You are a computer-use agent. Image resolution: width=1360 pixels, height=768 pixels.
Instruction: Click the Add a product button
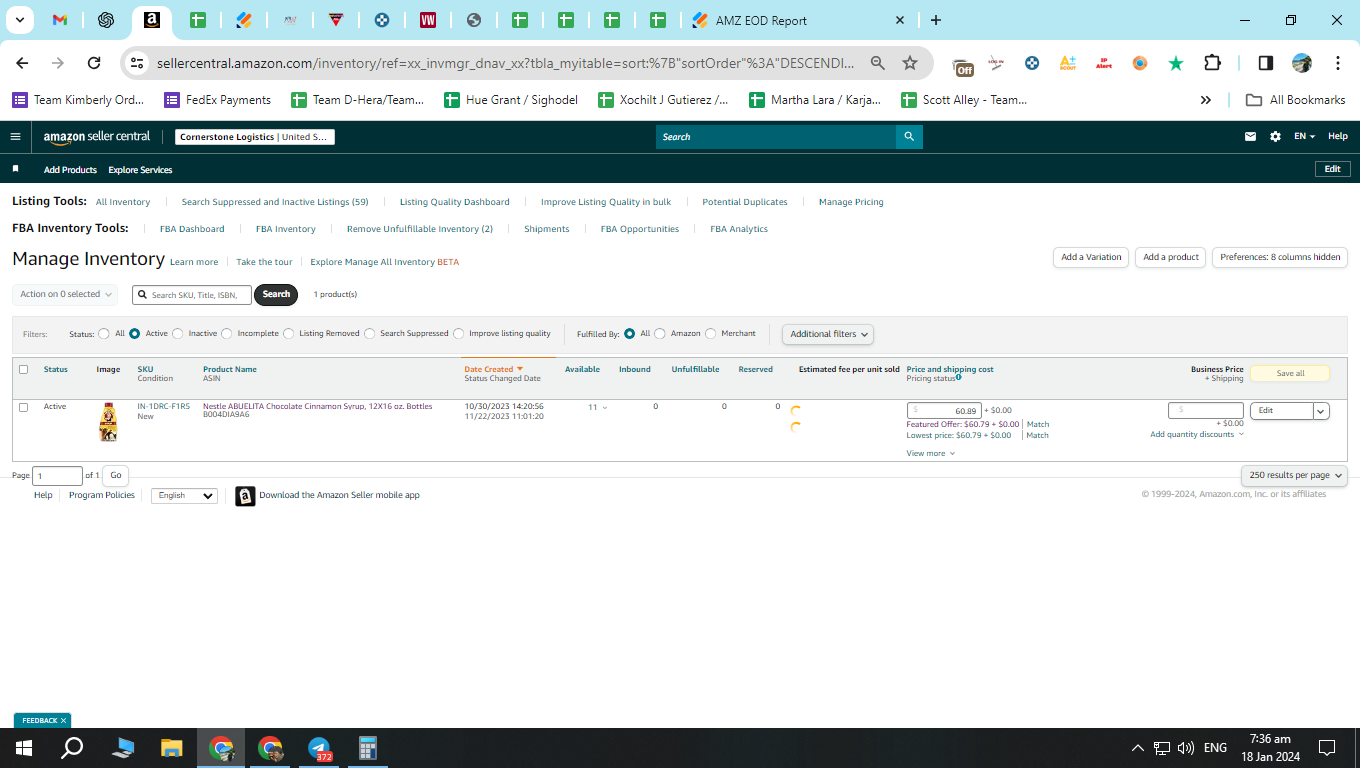click(x=1171, y=257)
